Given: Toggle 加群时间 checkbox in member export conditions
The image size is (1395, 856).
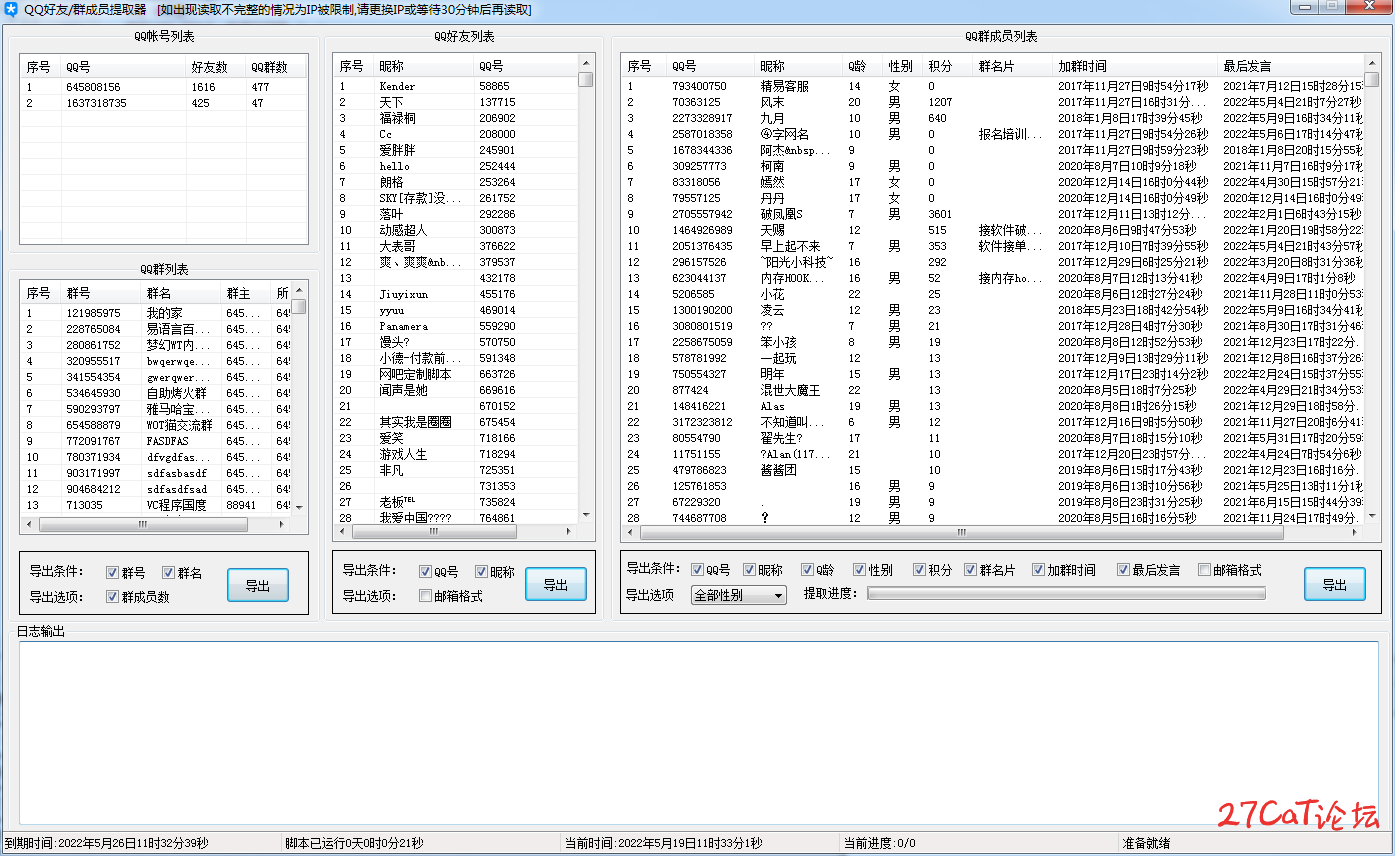Looking at the screenshot, I should click(1039, 570).
